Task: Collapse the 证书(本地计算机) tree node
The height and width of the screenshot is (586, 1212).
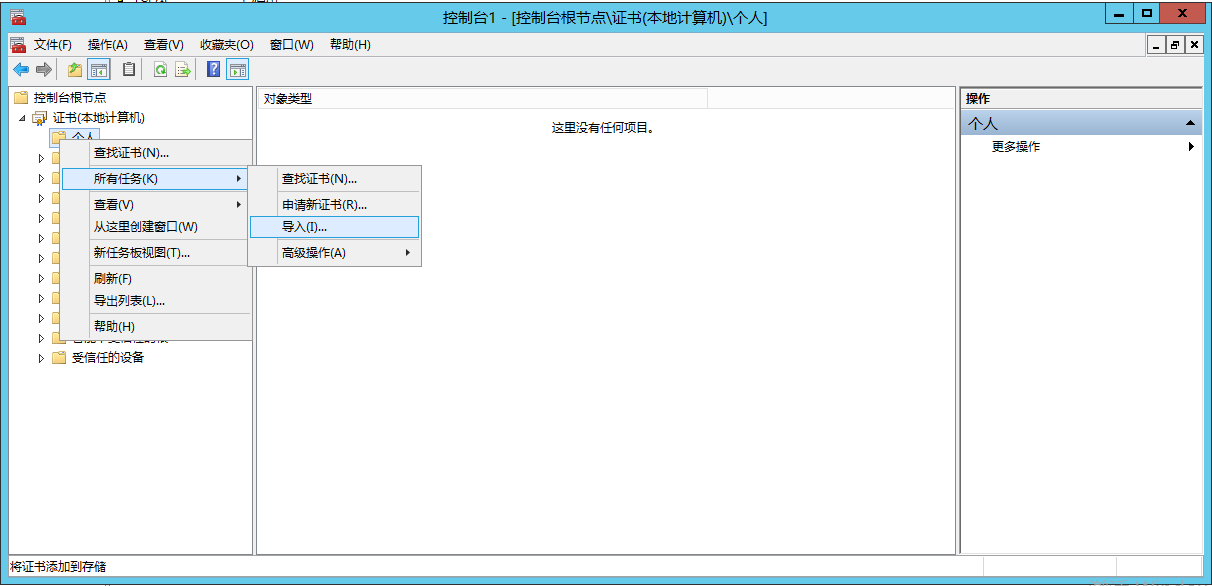Action: coord(22,118)
